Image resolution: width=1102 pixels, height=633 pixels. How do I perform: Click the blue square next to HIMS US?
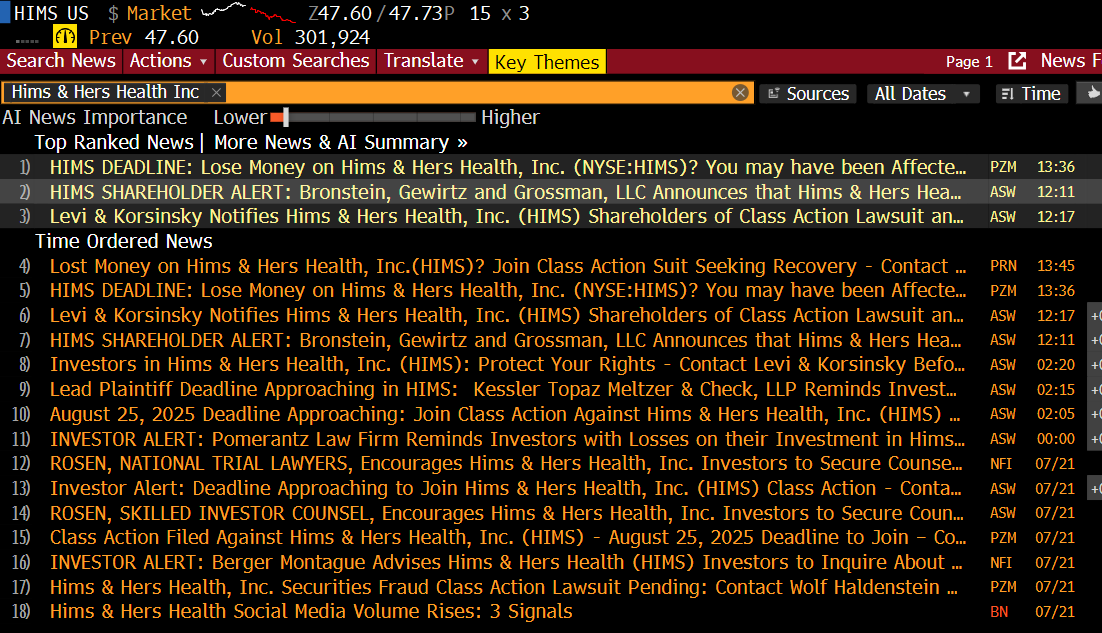[5, 13]
